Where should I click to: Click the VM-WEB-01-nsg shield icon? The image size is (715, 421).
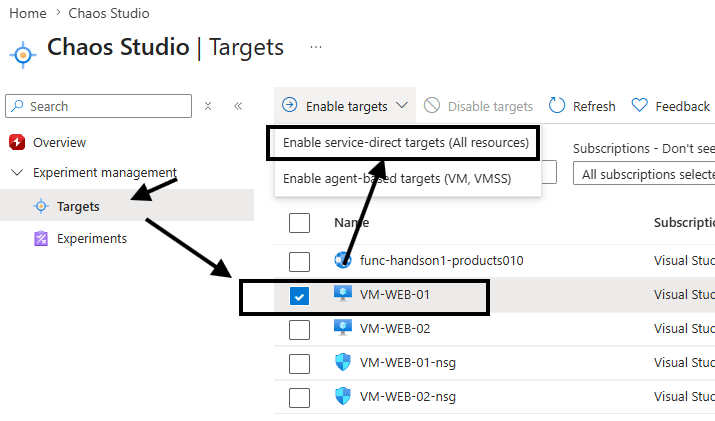coord(343,363)
